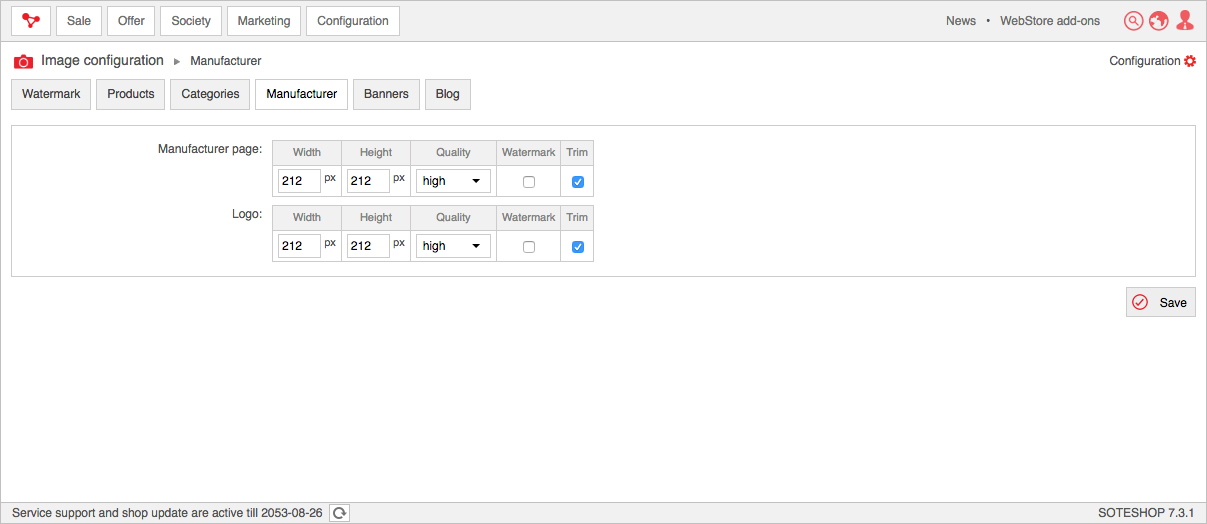Uncheck Trim for Manufacturer page

577,182
